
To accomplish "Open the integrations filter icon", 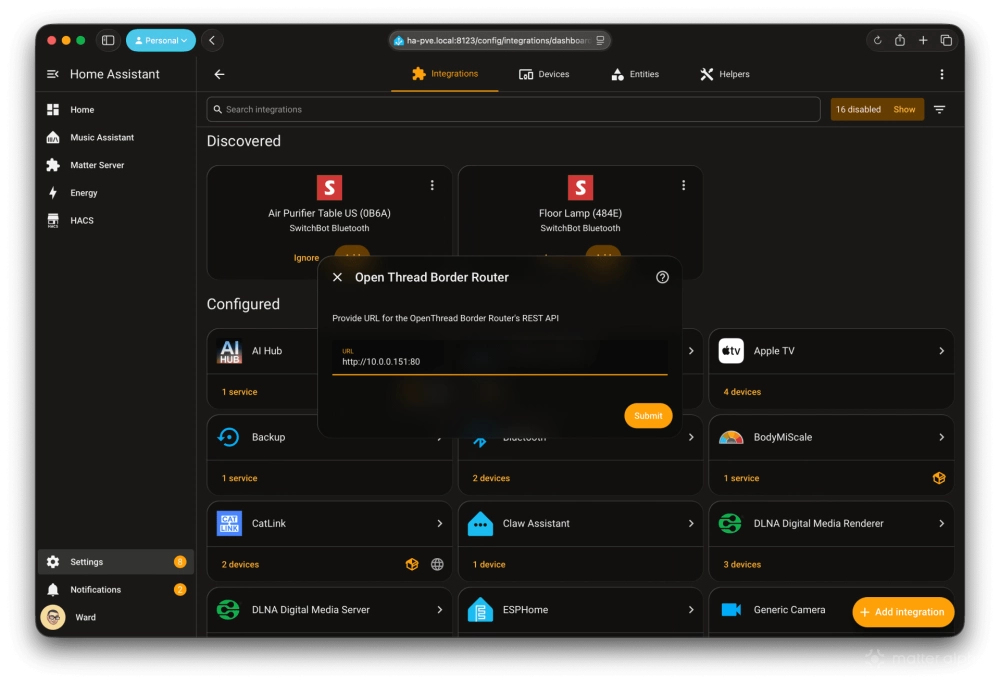I will (939, 110).
